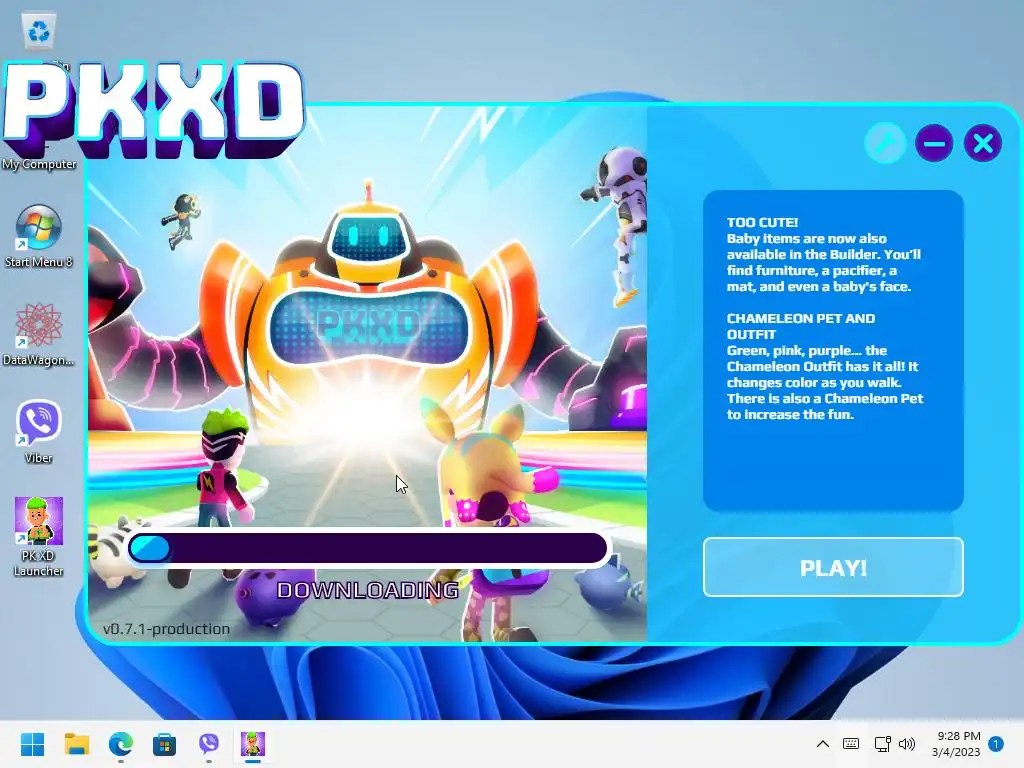Switch to Viber in the taskbar
This screenshot has height=768, width=1024.
point(208,744)
